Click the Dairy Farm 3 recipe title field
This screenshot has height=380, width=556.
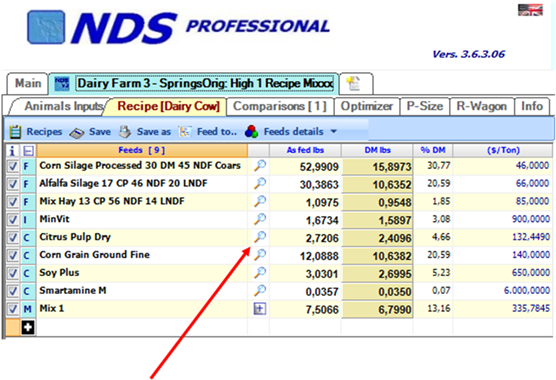click(205, 84)
